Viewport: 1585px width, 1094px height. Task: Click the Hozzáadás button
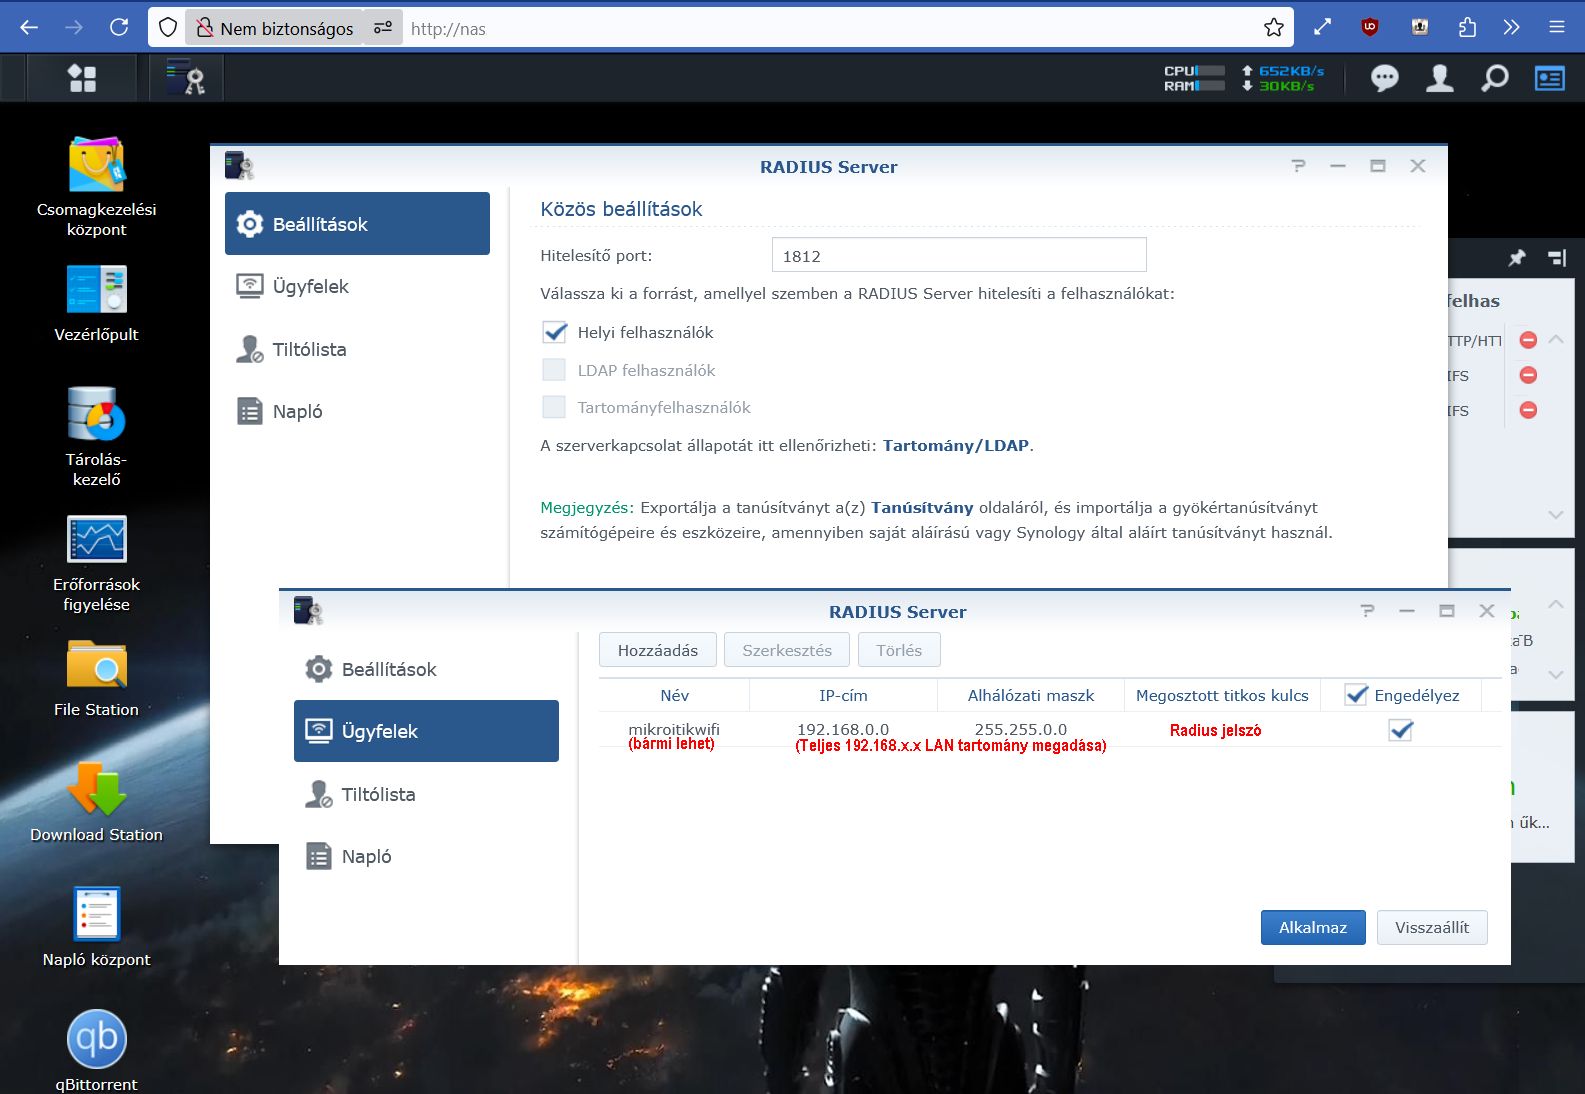click(x=657, y=650)
